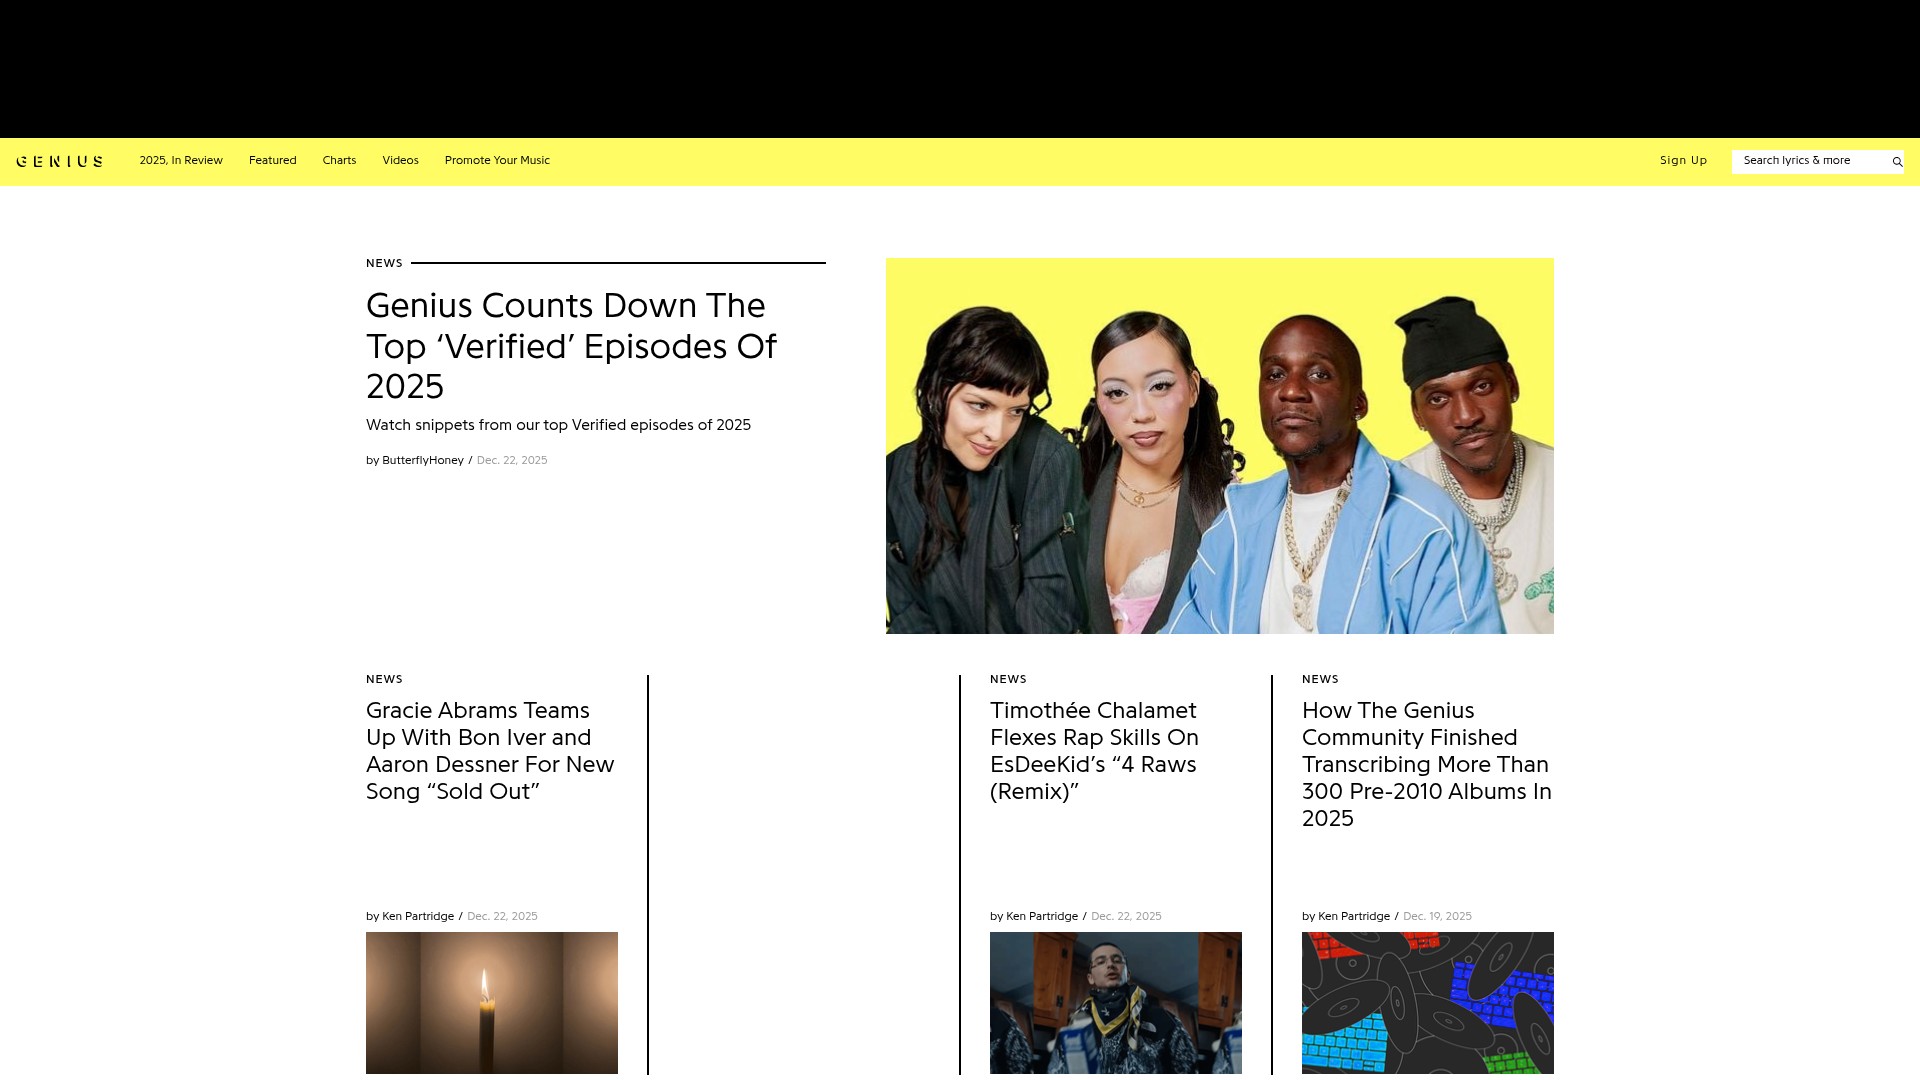Click Ken Partridge under the Gracie Abrams story
Screen dimensions: 1920x1080
418,917
